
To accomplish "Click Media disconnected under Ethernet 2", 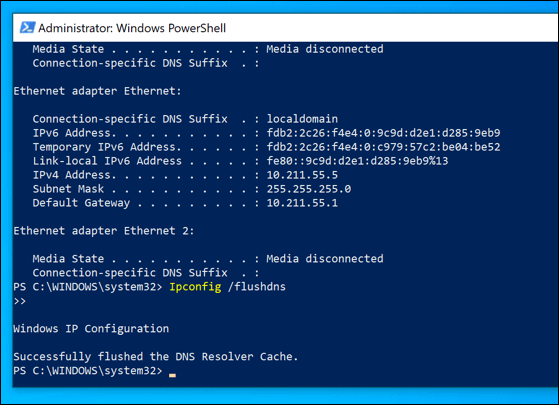I will pos(325,258).
